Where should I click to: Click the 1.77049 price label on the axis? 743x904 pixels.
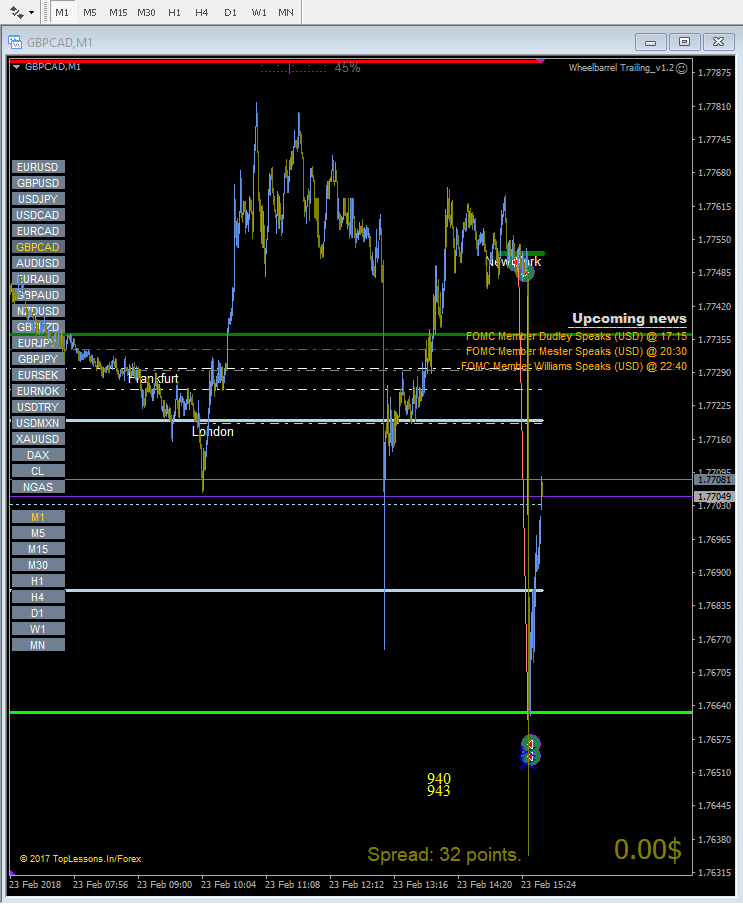[x=714, y=496]
